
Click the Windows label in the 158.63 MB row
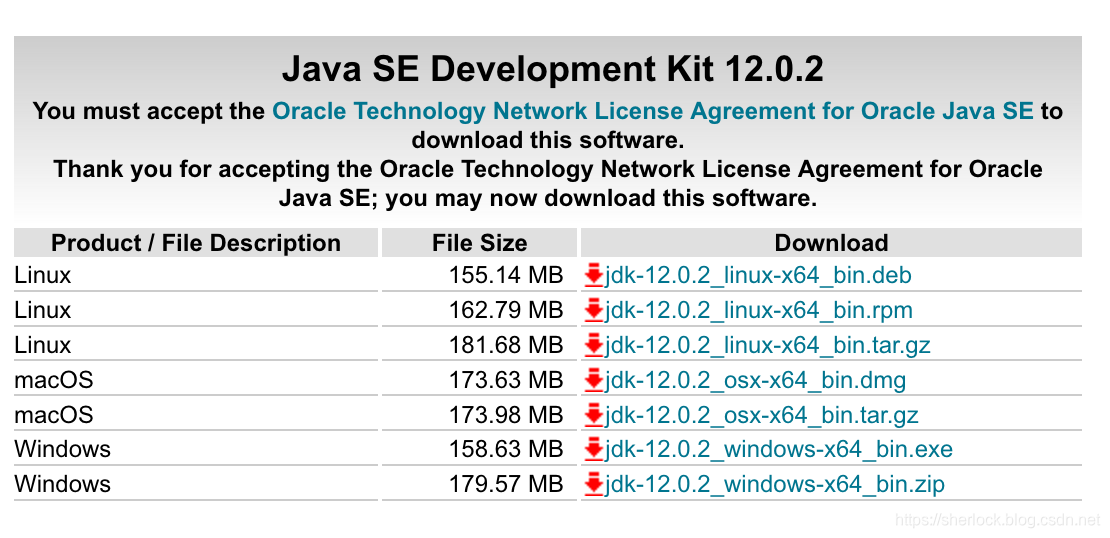tap(62, 449)
